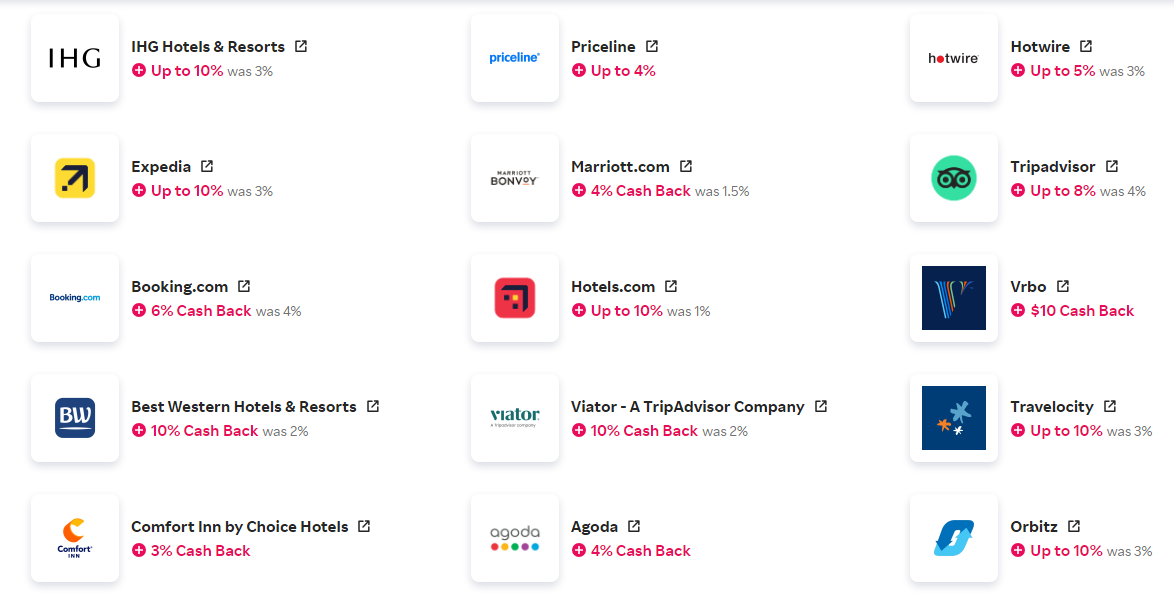1174x604 pixels.
Task: Click Vrbo $10 Cash Back offer
Action: pos(1082,311)
